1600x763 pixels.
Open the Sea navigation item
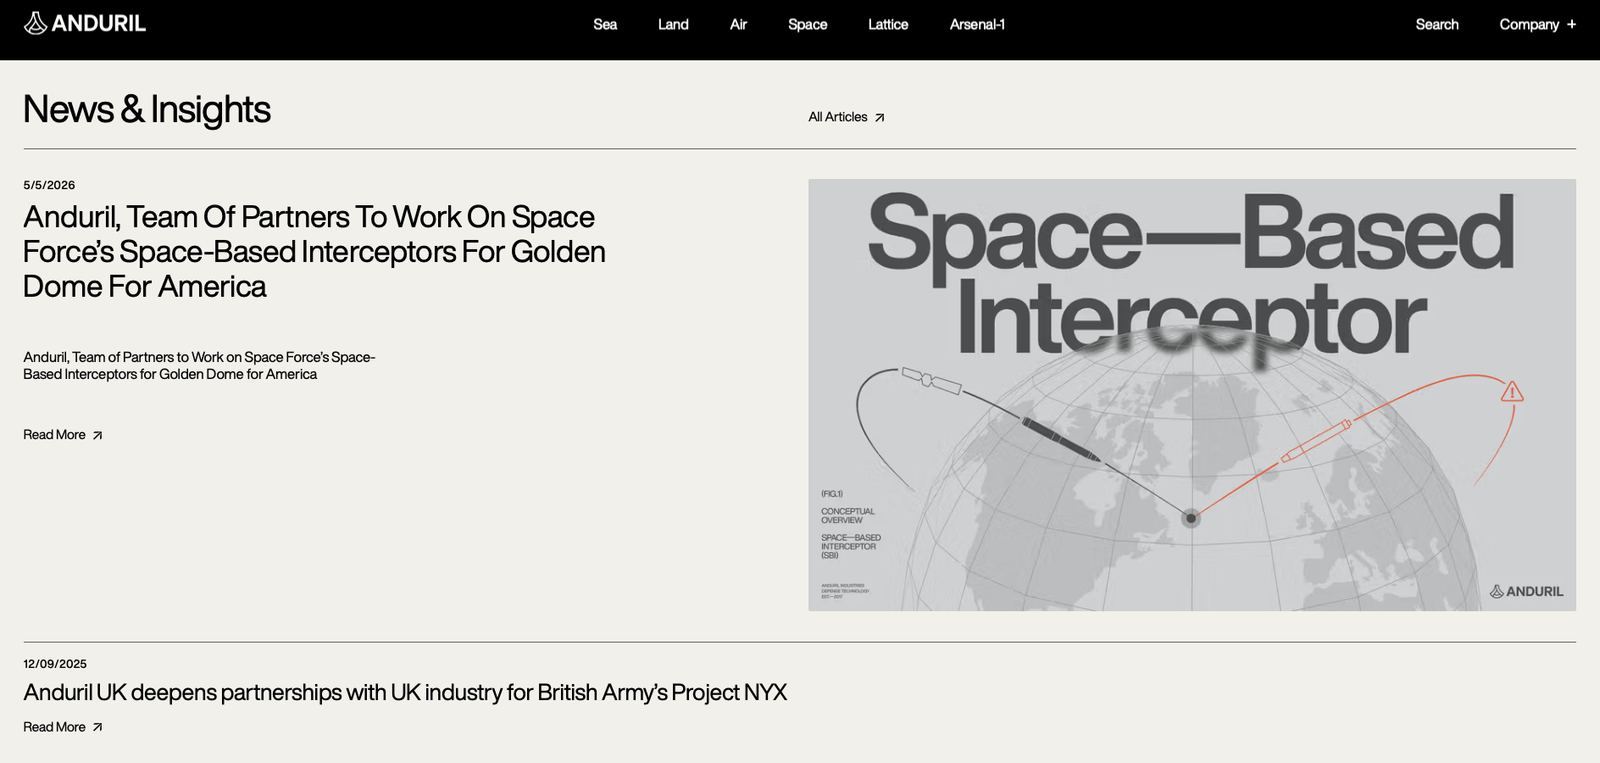tap(605, 24)
